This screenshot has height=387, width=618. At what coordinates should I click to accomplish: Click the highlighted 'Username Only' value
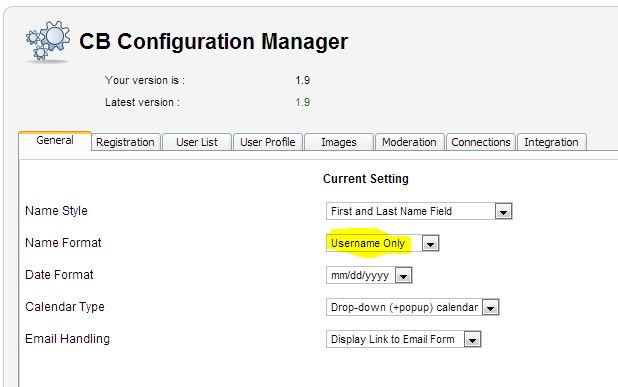coord(368,244)
